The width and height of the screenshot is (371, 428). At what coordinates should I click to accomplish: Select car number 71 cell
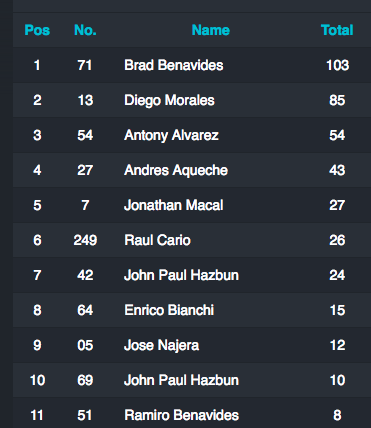pyautogui.click(x=85, y=65)
